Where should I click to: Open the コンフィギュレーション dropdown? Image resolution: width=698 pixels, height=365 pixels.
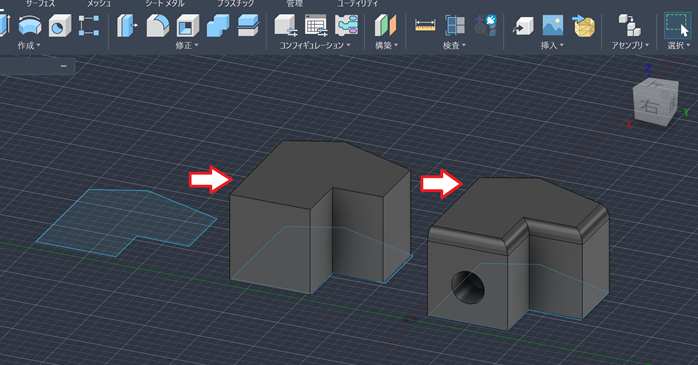click(x=315, y=45)
